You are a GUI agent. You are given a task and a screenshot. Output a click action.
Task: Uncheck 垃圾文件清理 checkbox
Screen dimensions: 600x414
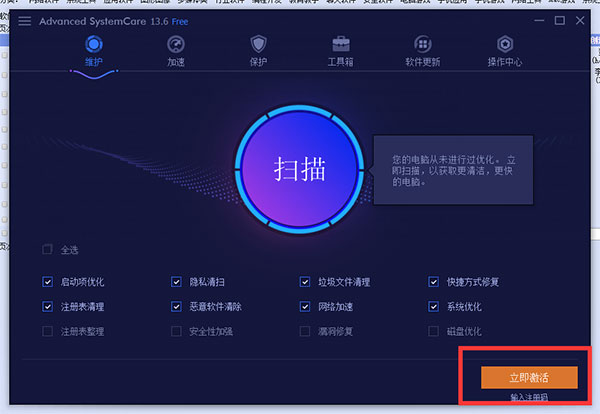[x=305, y=282]
